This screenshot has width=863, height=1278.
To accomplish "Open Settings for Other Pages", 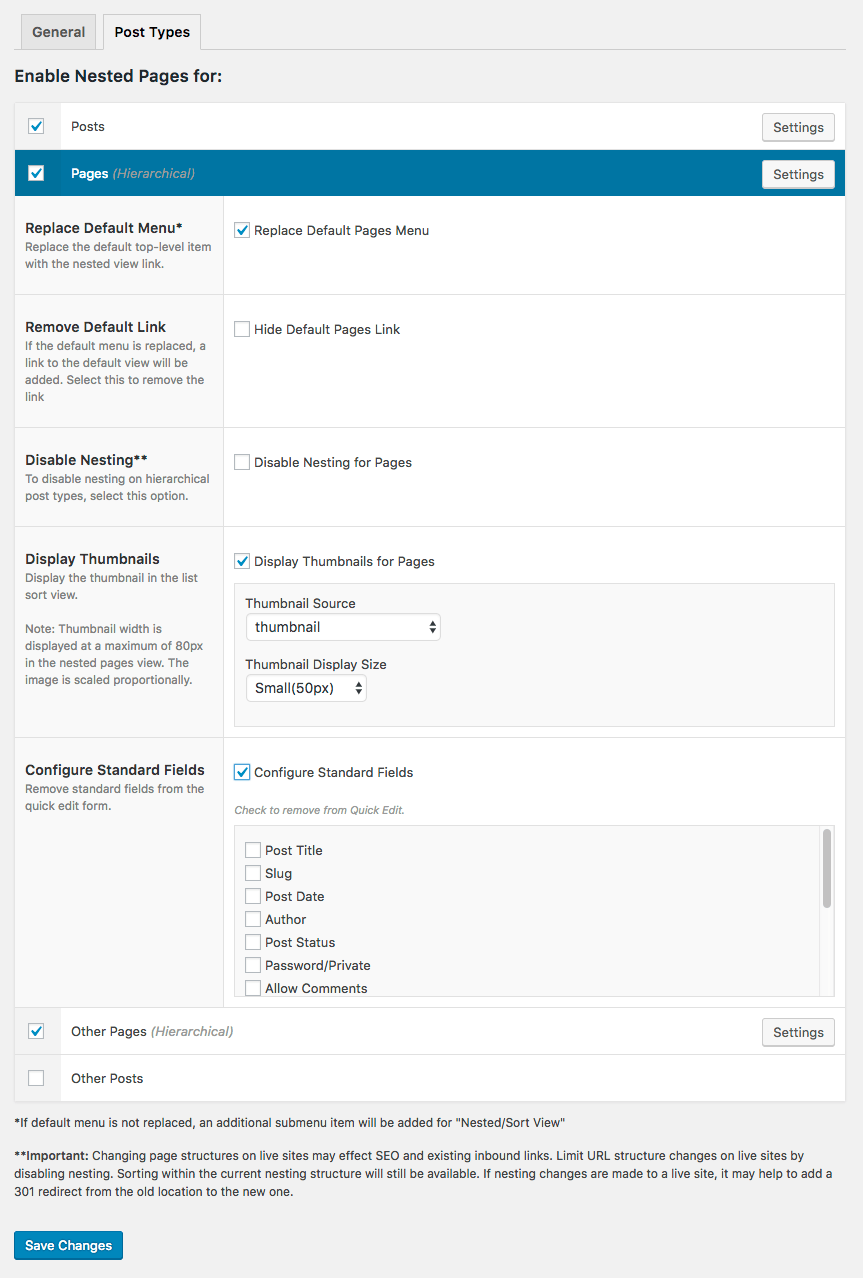I will [798, 1032].
